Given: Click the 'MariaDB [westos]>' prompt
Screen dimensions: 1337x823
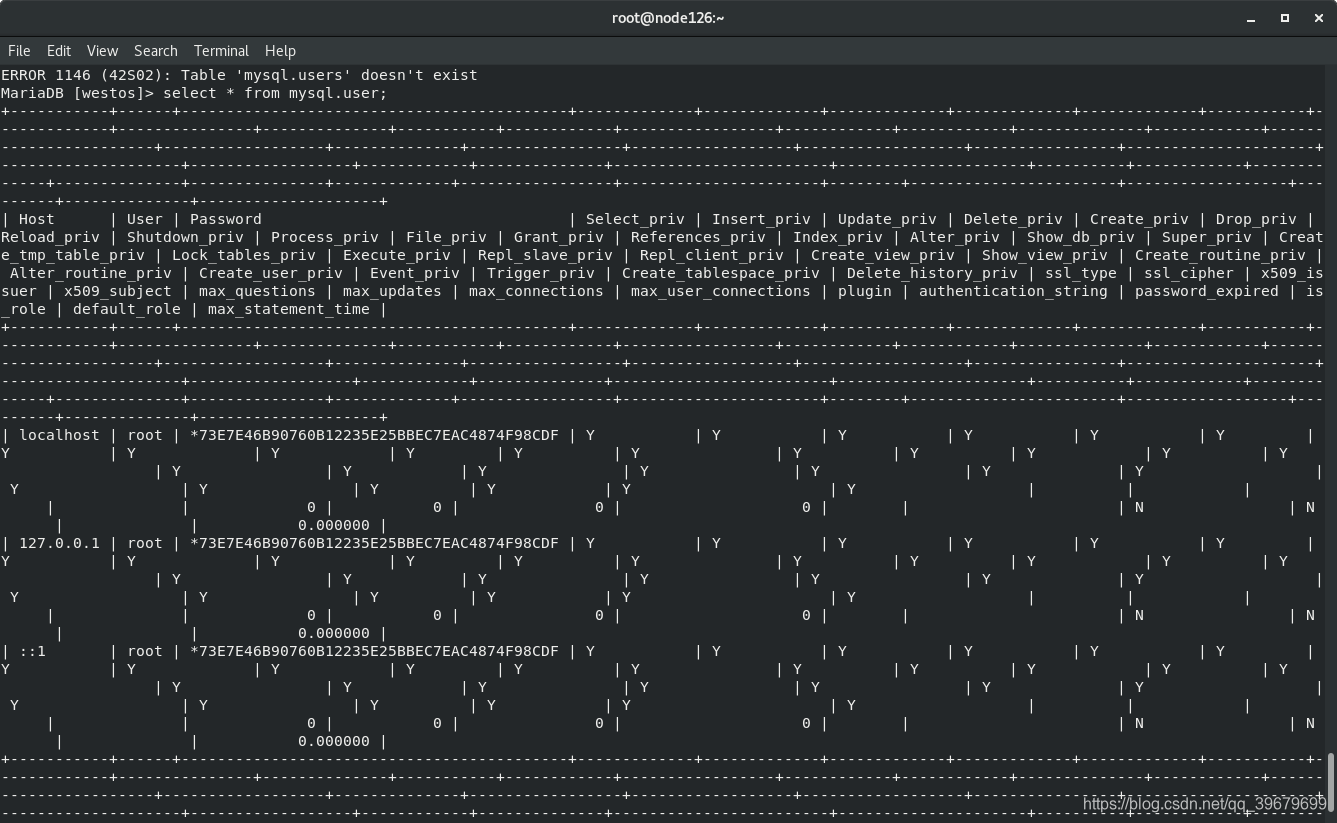Looking at the screenshot, I should (x=78, y=93).
